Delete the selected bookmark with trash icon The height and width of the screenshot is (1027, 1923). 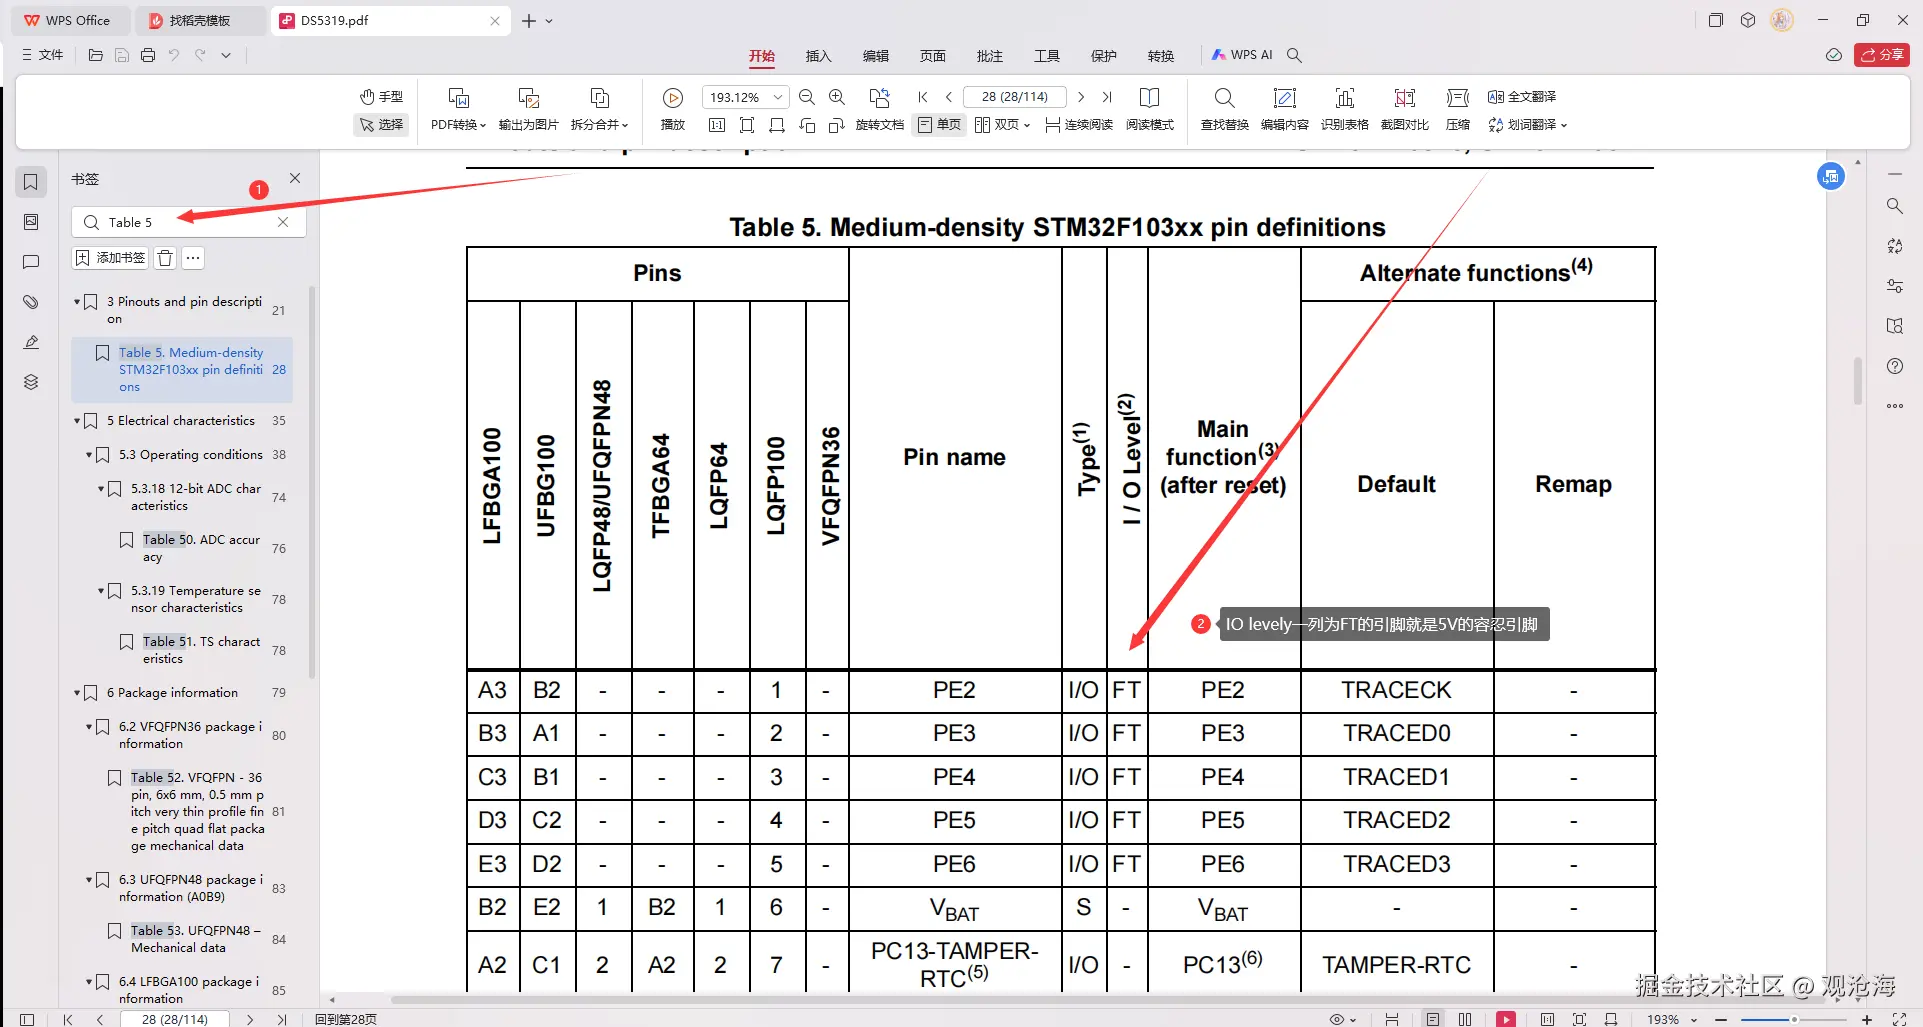[x=165, y=258]
